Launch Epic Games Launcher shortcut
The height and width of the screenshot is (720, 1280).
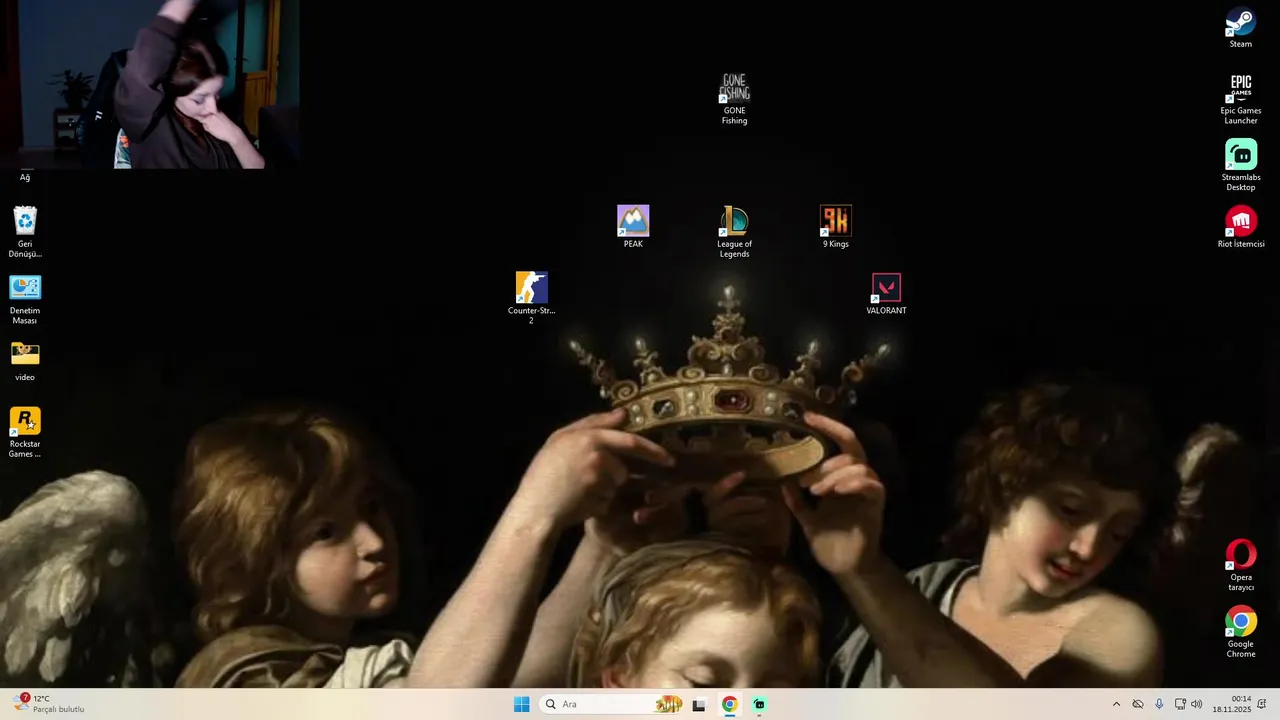pos(1241,99)
